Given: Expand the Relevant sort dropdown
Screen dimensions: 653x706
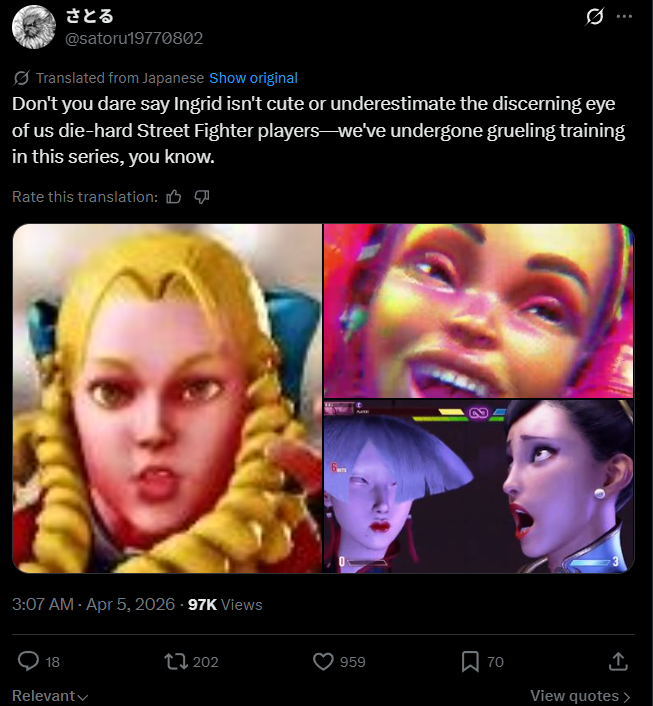Looking at the screenshot, I should (x=50, y=696).
